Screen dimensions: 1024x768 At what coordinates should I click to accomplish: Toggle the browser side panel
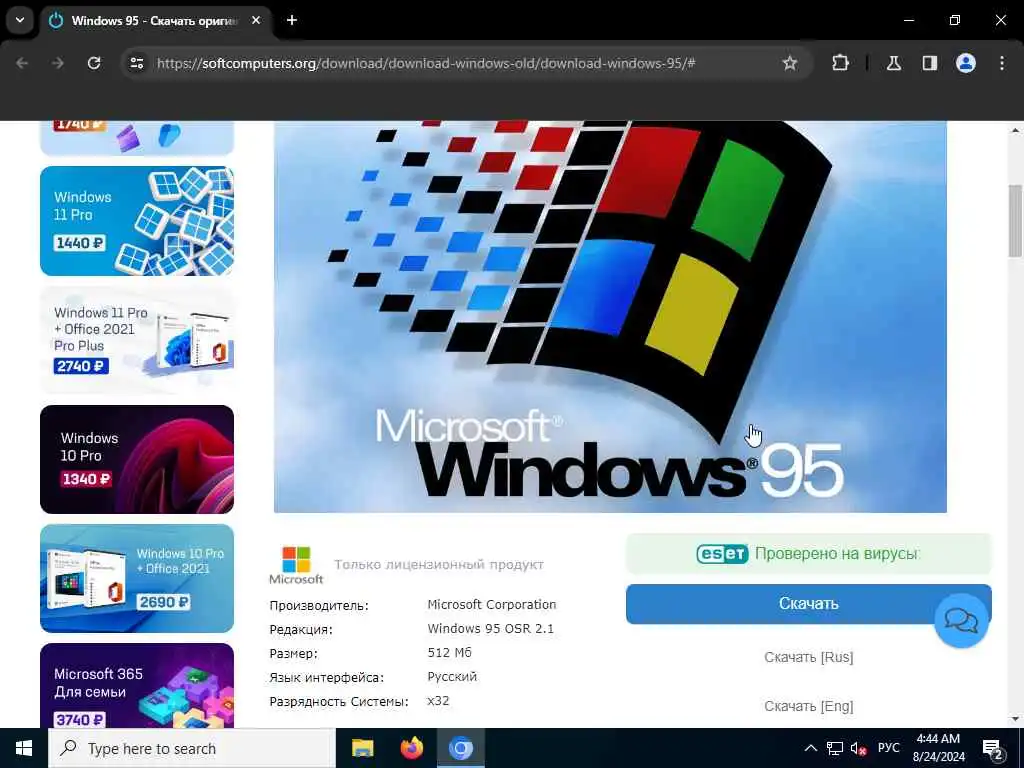[930, 63]
